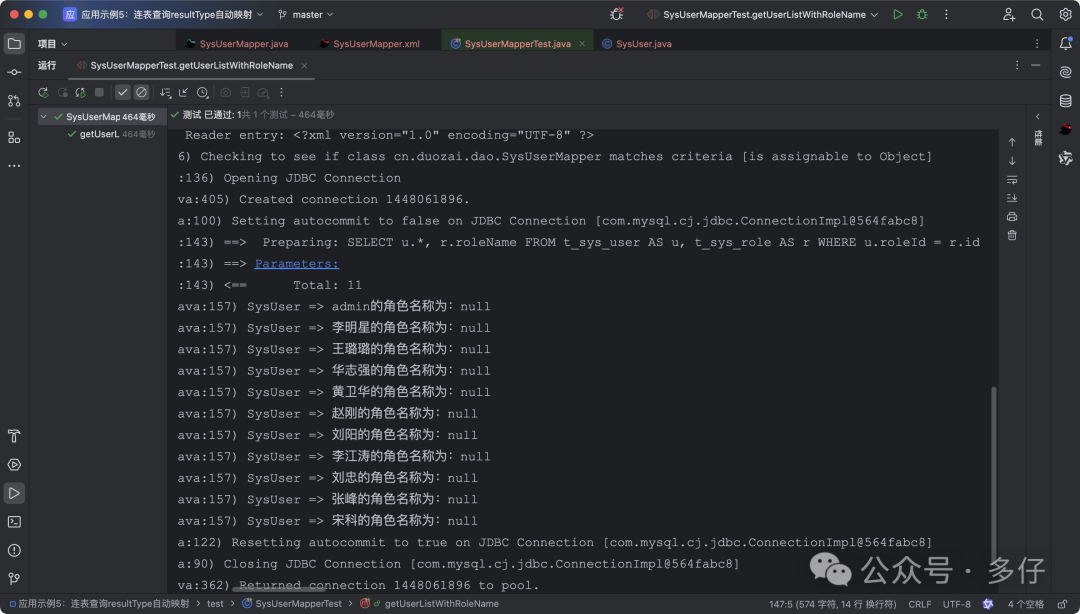Click the add collaborator user icon
The height and width of the screenshot is (614, 1080).
pyautogui.click(x=1009, y=14)
